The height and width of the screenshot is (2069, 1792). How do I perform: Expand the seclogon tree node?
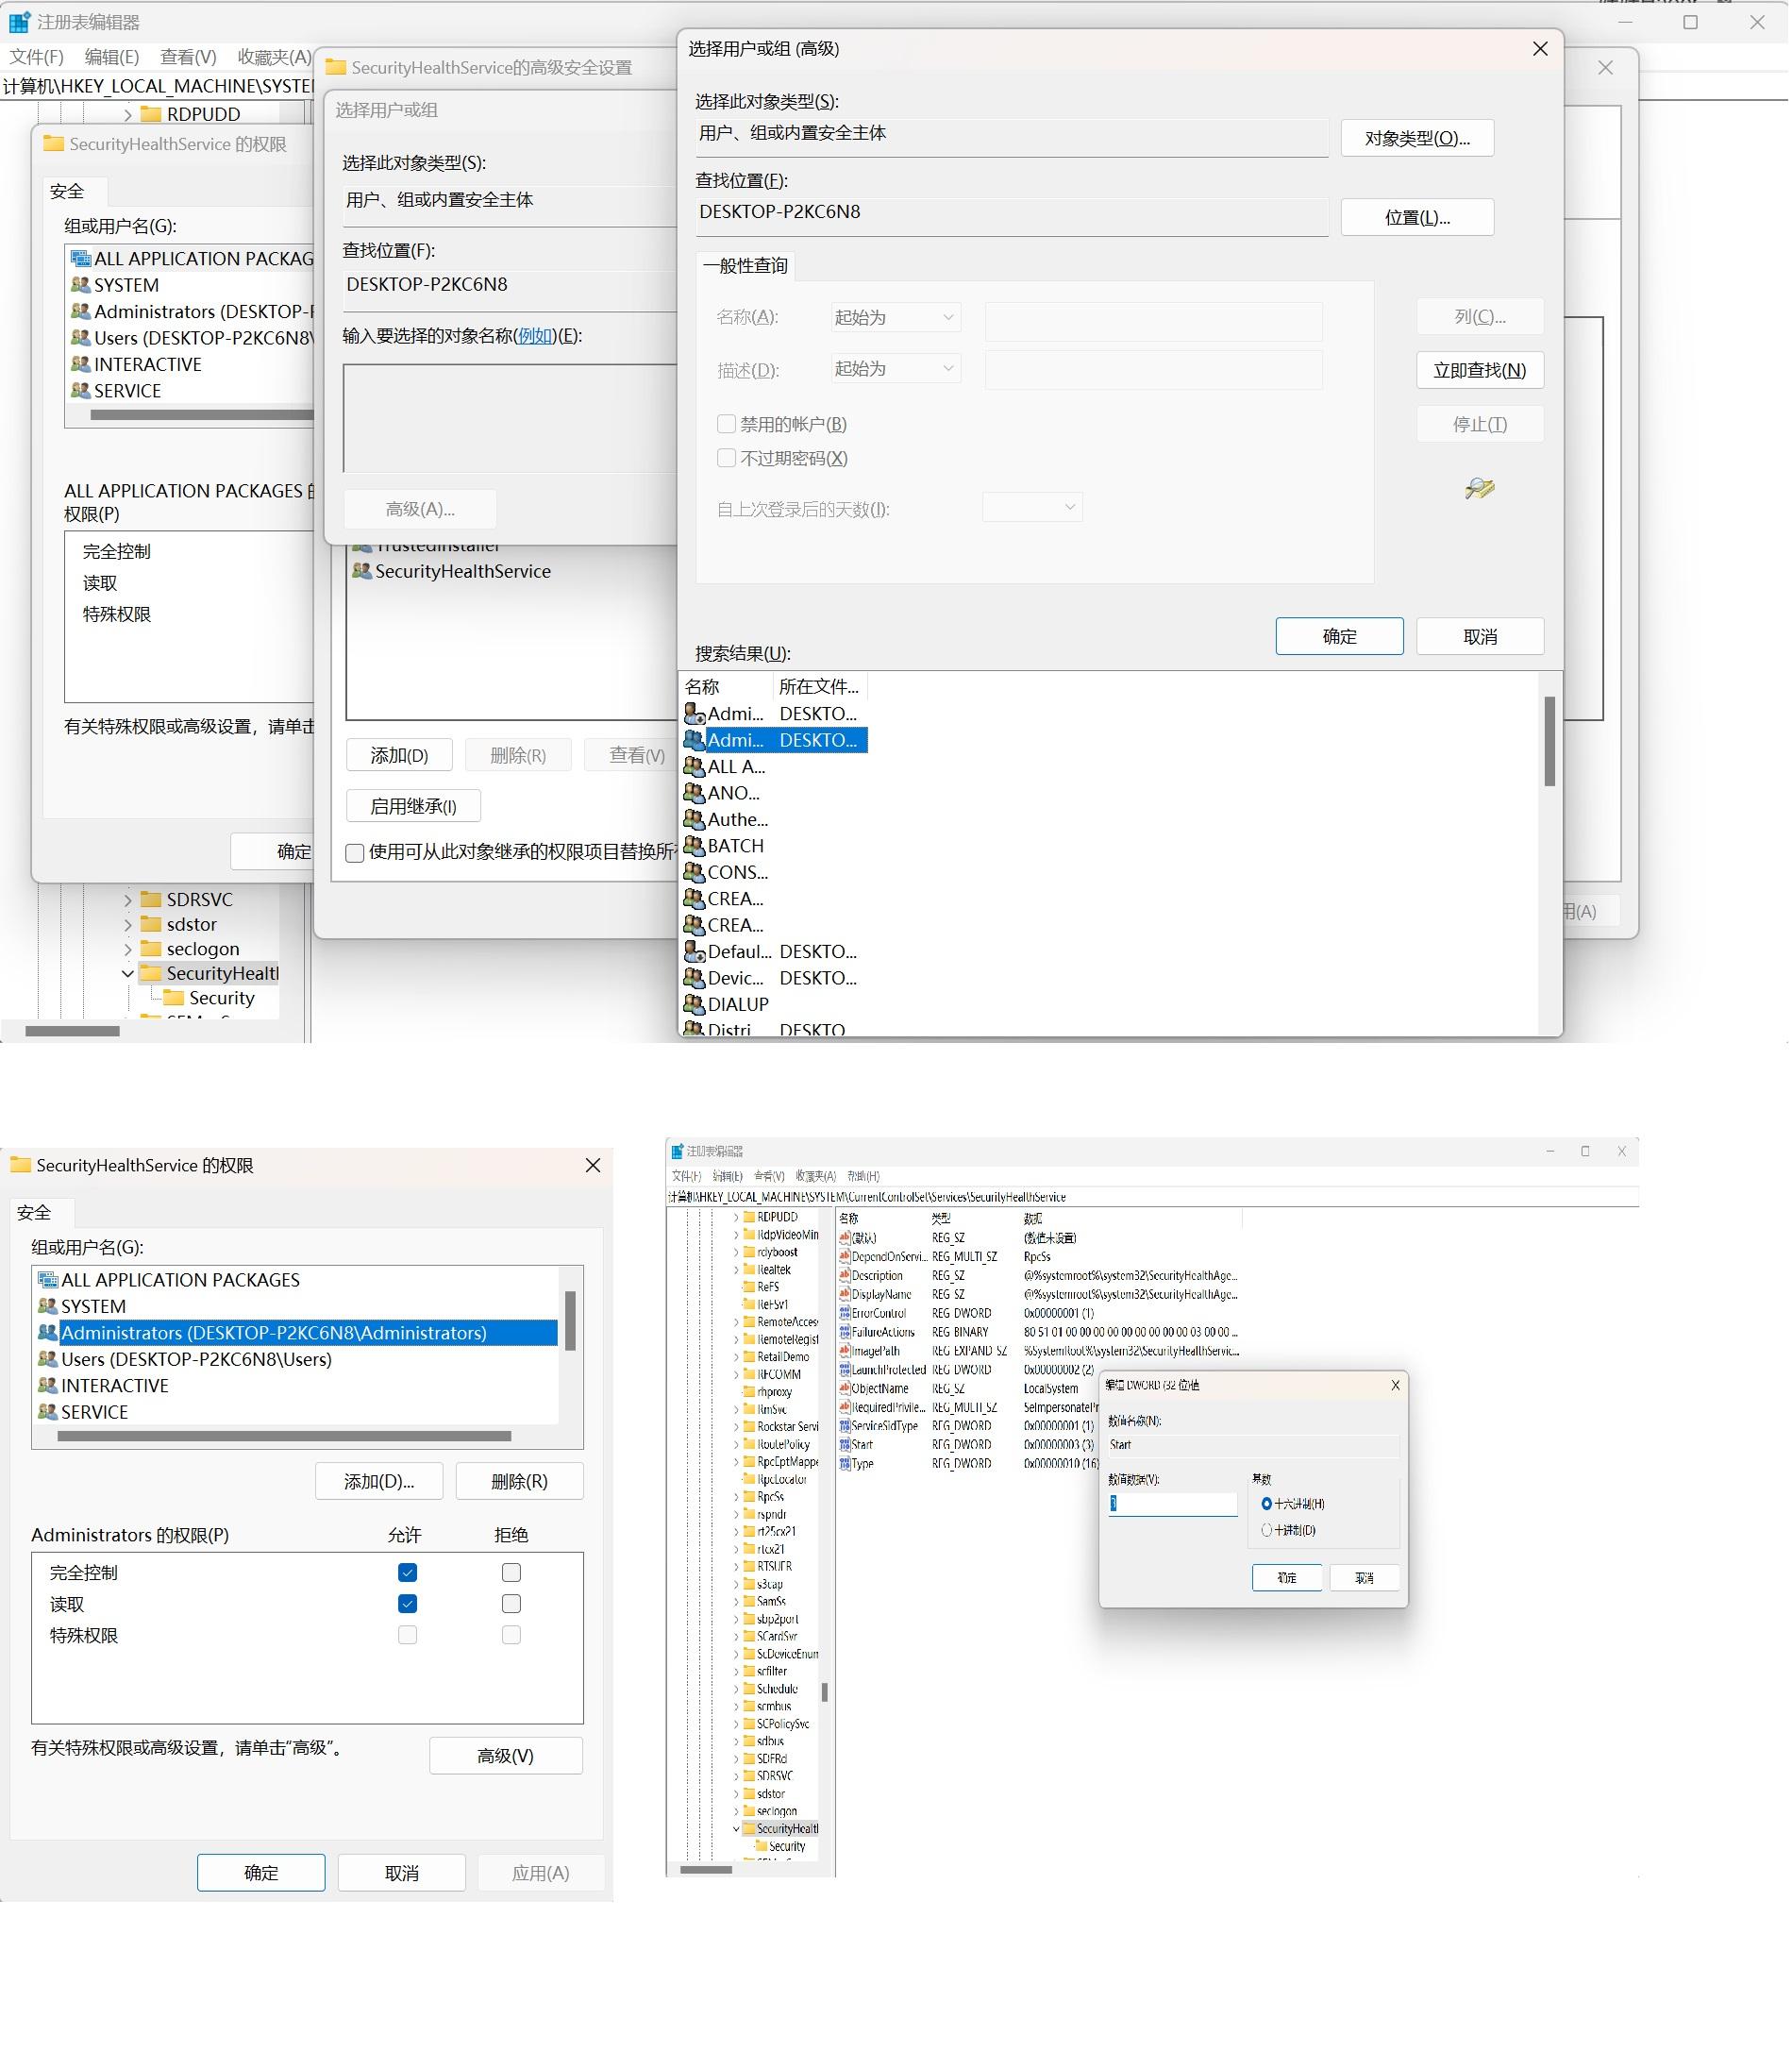128,950
